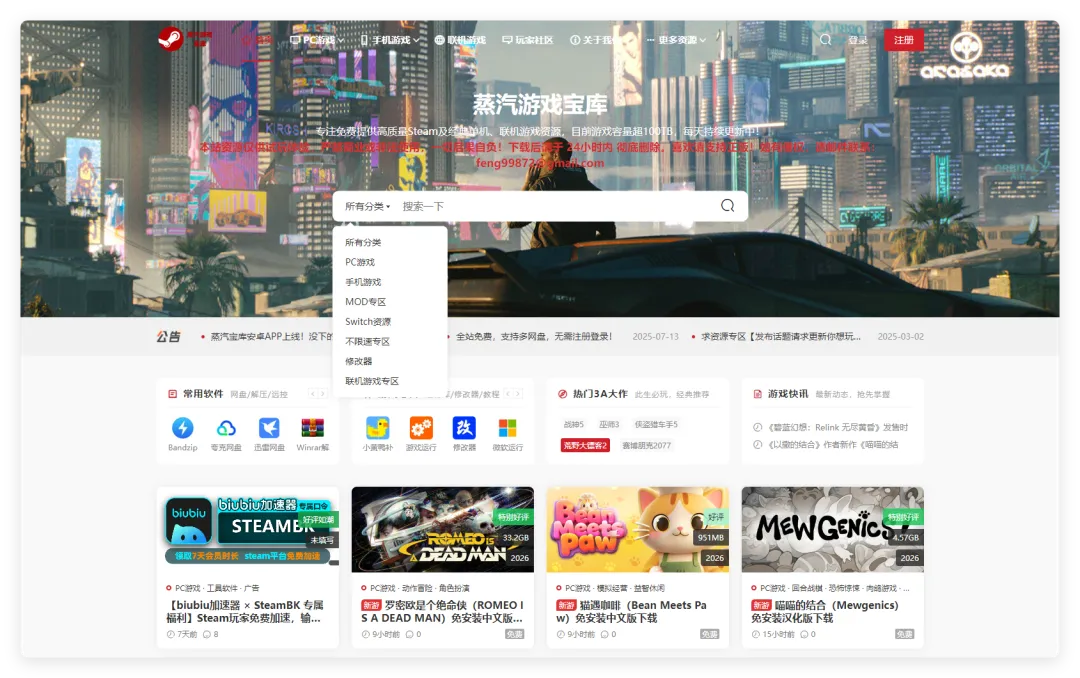Toggle the 所有分类 category dropdown
This screenshot has width=1080, height=678.
pyautogui.click(x=368, y=206)
